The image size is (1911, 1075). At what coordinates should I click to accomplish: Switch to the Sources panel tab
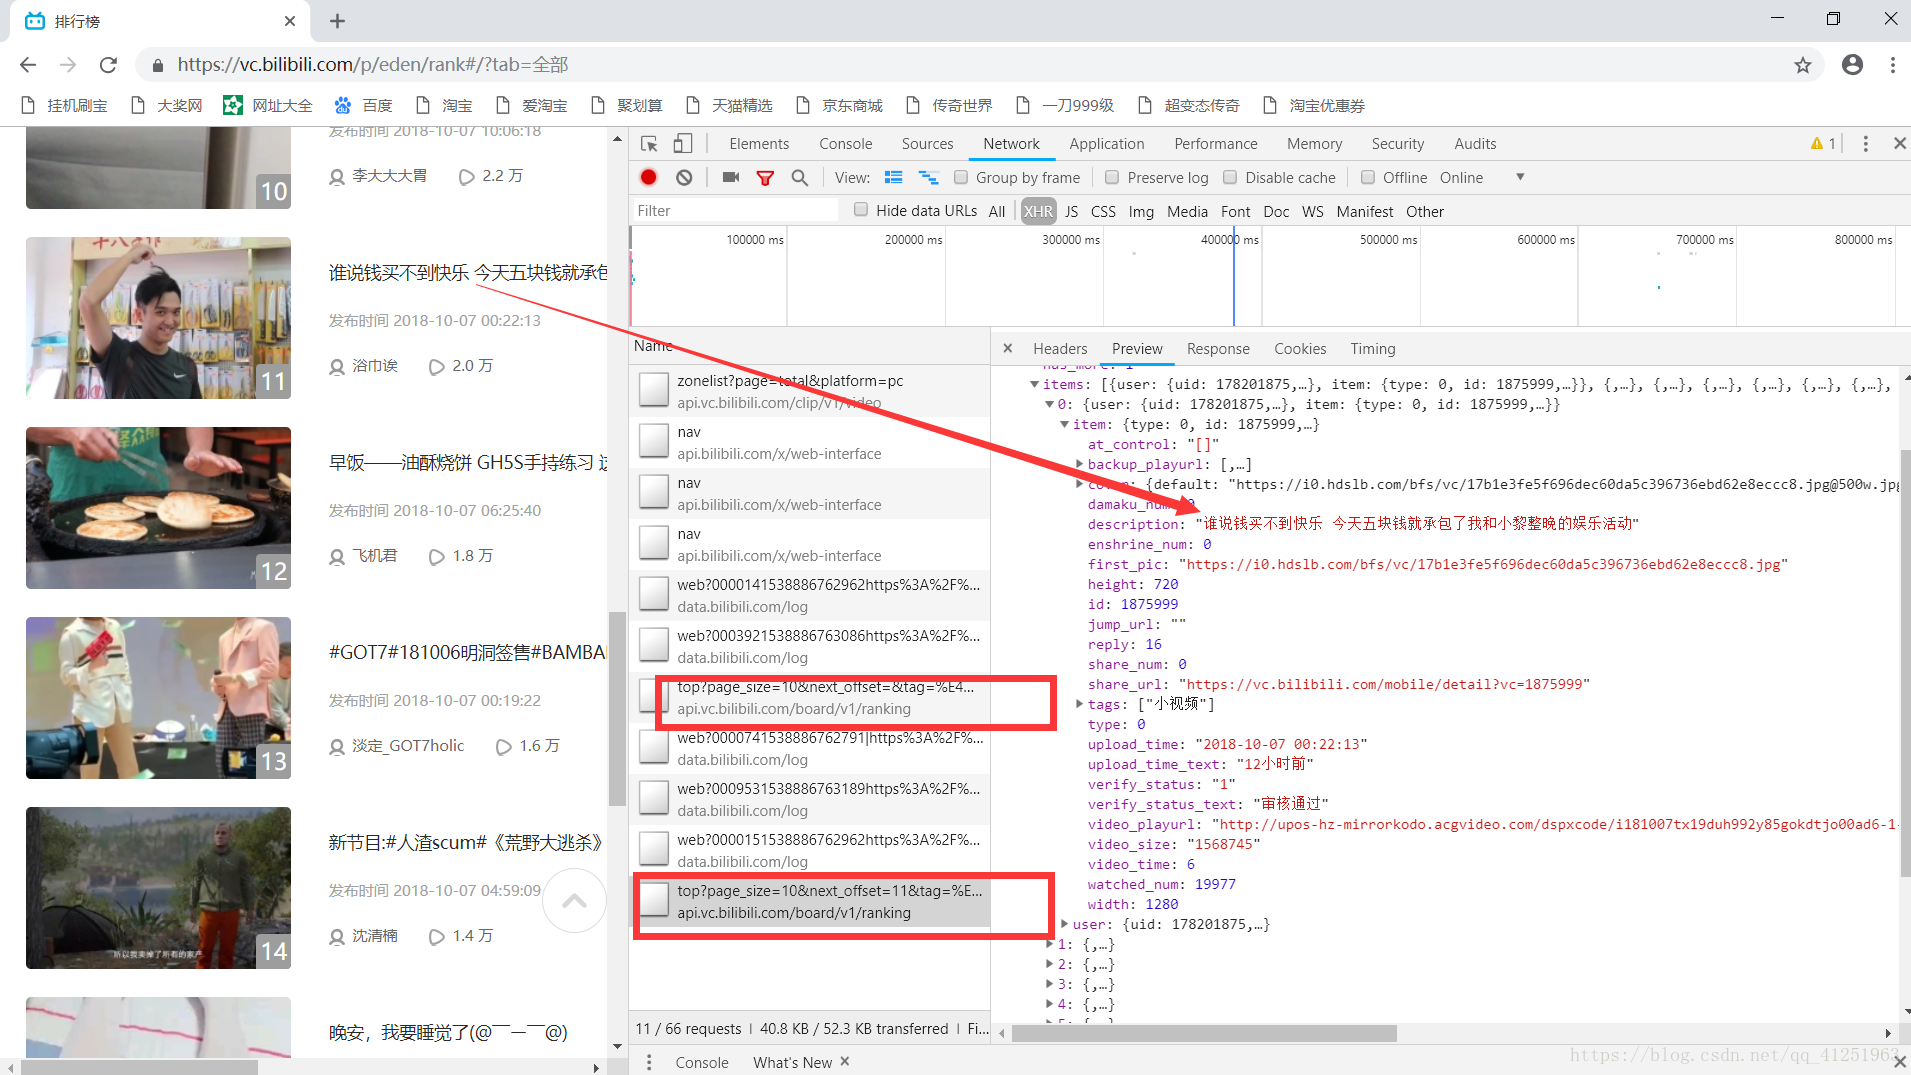[927, 144]
